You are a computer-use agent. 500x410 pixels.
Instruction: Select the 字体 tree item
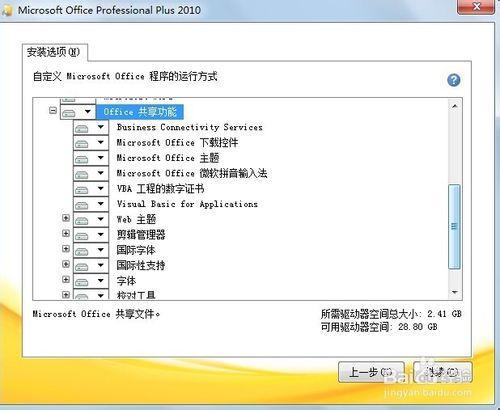tap(126, 281)
